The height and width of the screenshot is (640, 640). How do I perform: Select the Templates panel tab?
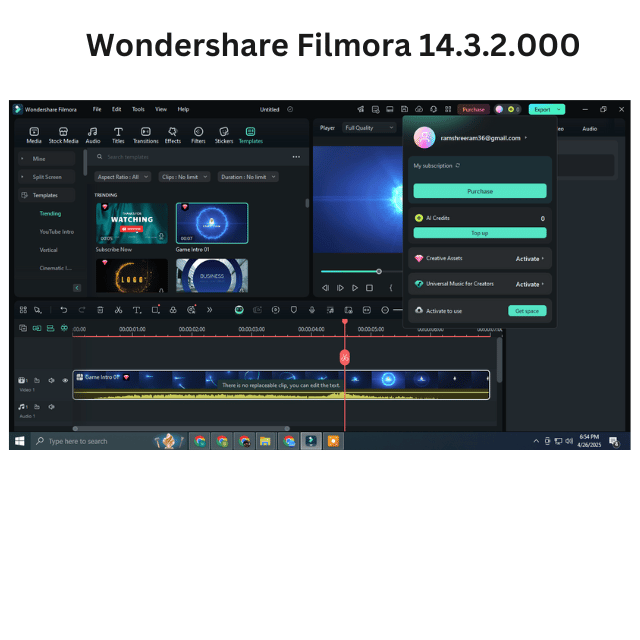(251, 135)
